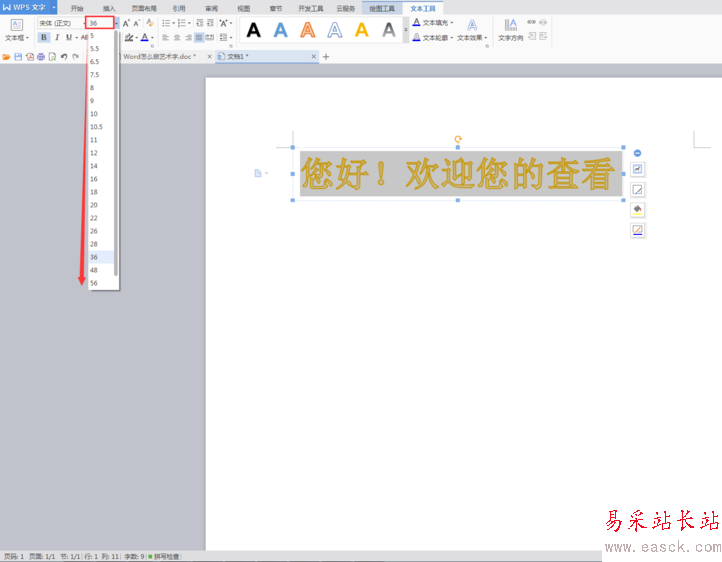Viewport: 722px width, 562px height.
Task: Align text left icon
Action: pos(166,37)
